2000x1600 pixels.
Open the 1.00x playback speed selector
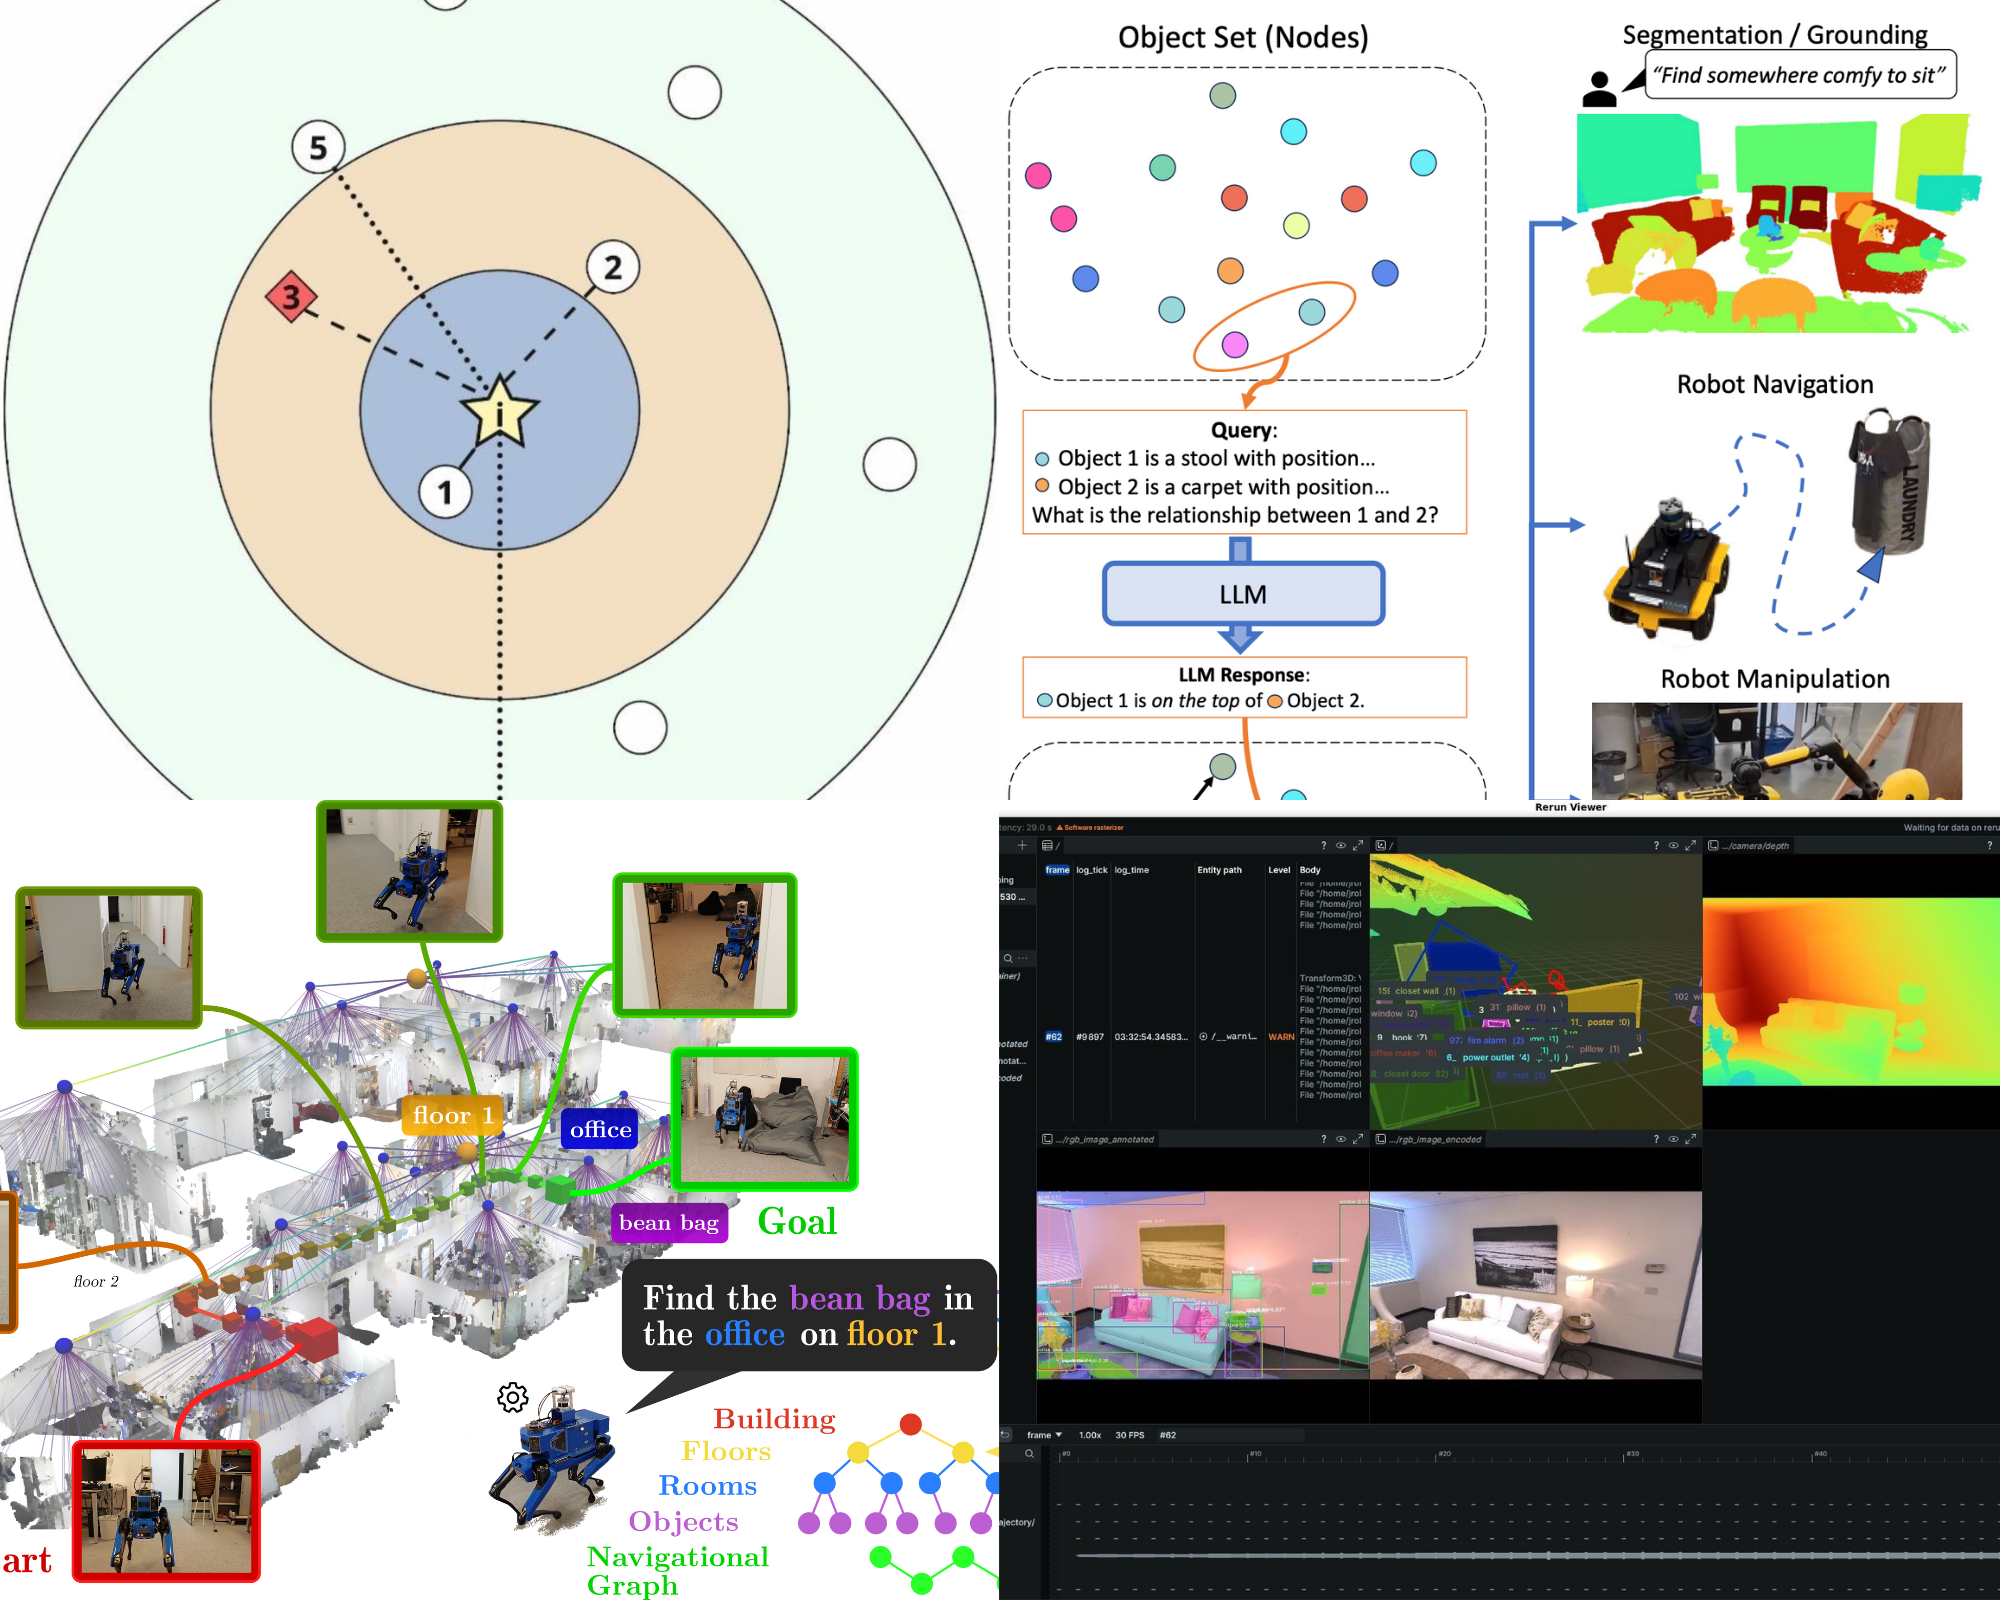(1090, 1435)
